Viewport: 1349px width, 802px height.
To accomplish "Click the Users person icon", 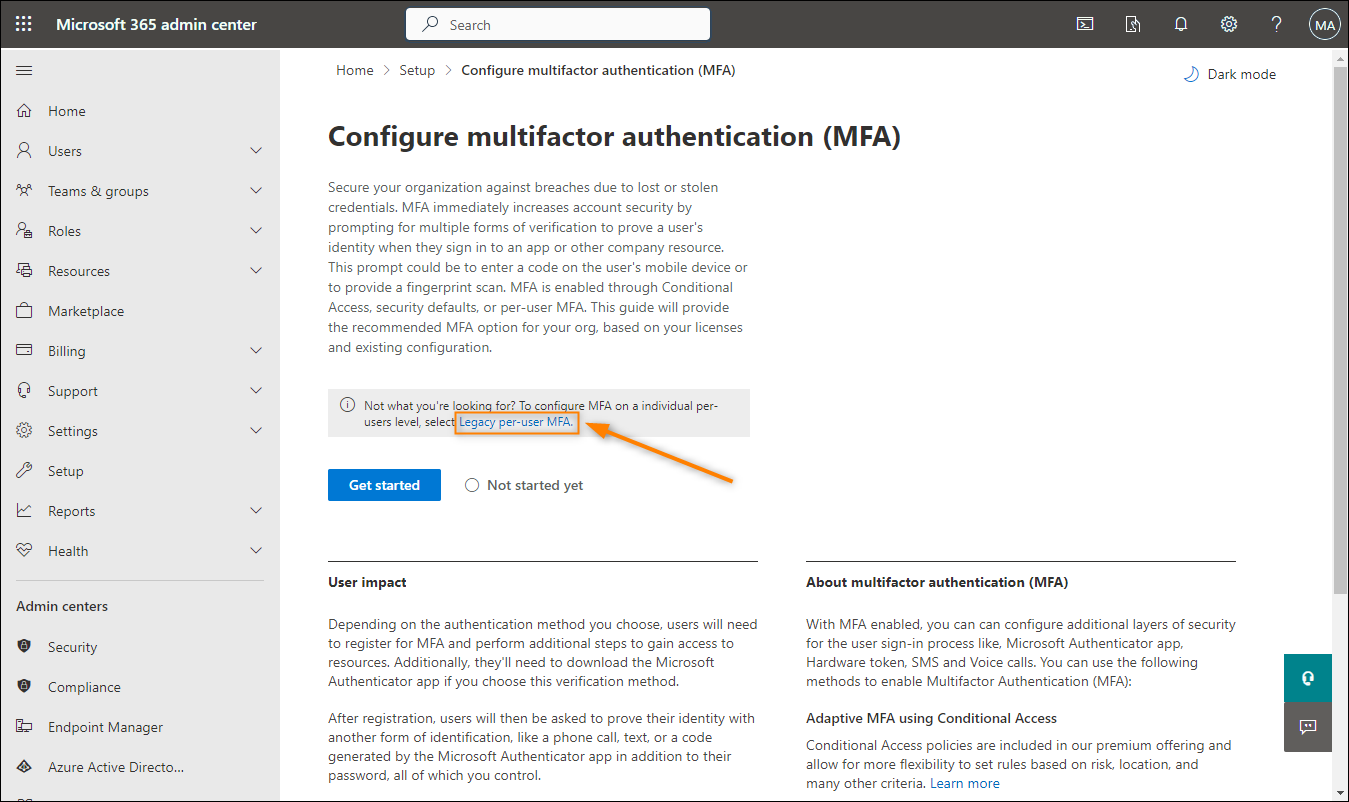I will pyautogui.click(x=25, y=151).
